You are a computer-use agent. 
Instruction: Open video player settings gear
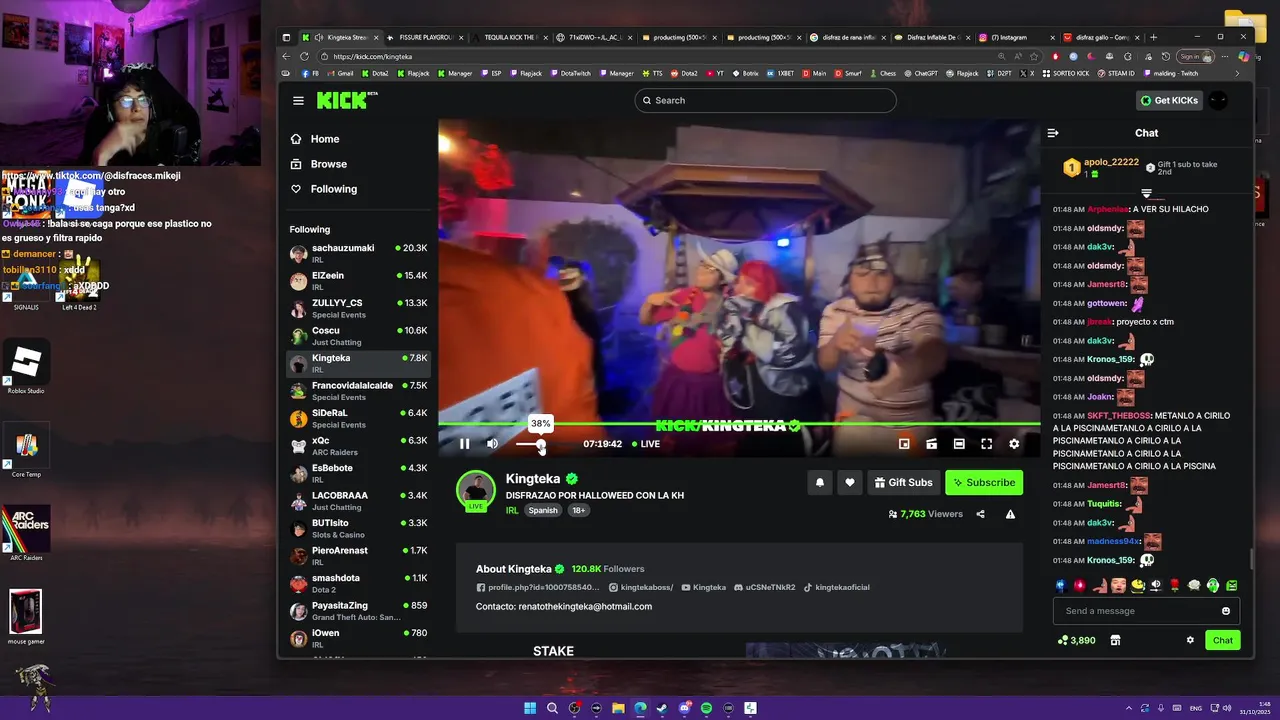pos(1014,444)
